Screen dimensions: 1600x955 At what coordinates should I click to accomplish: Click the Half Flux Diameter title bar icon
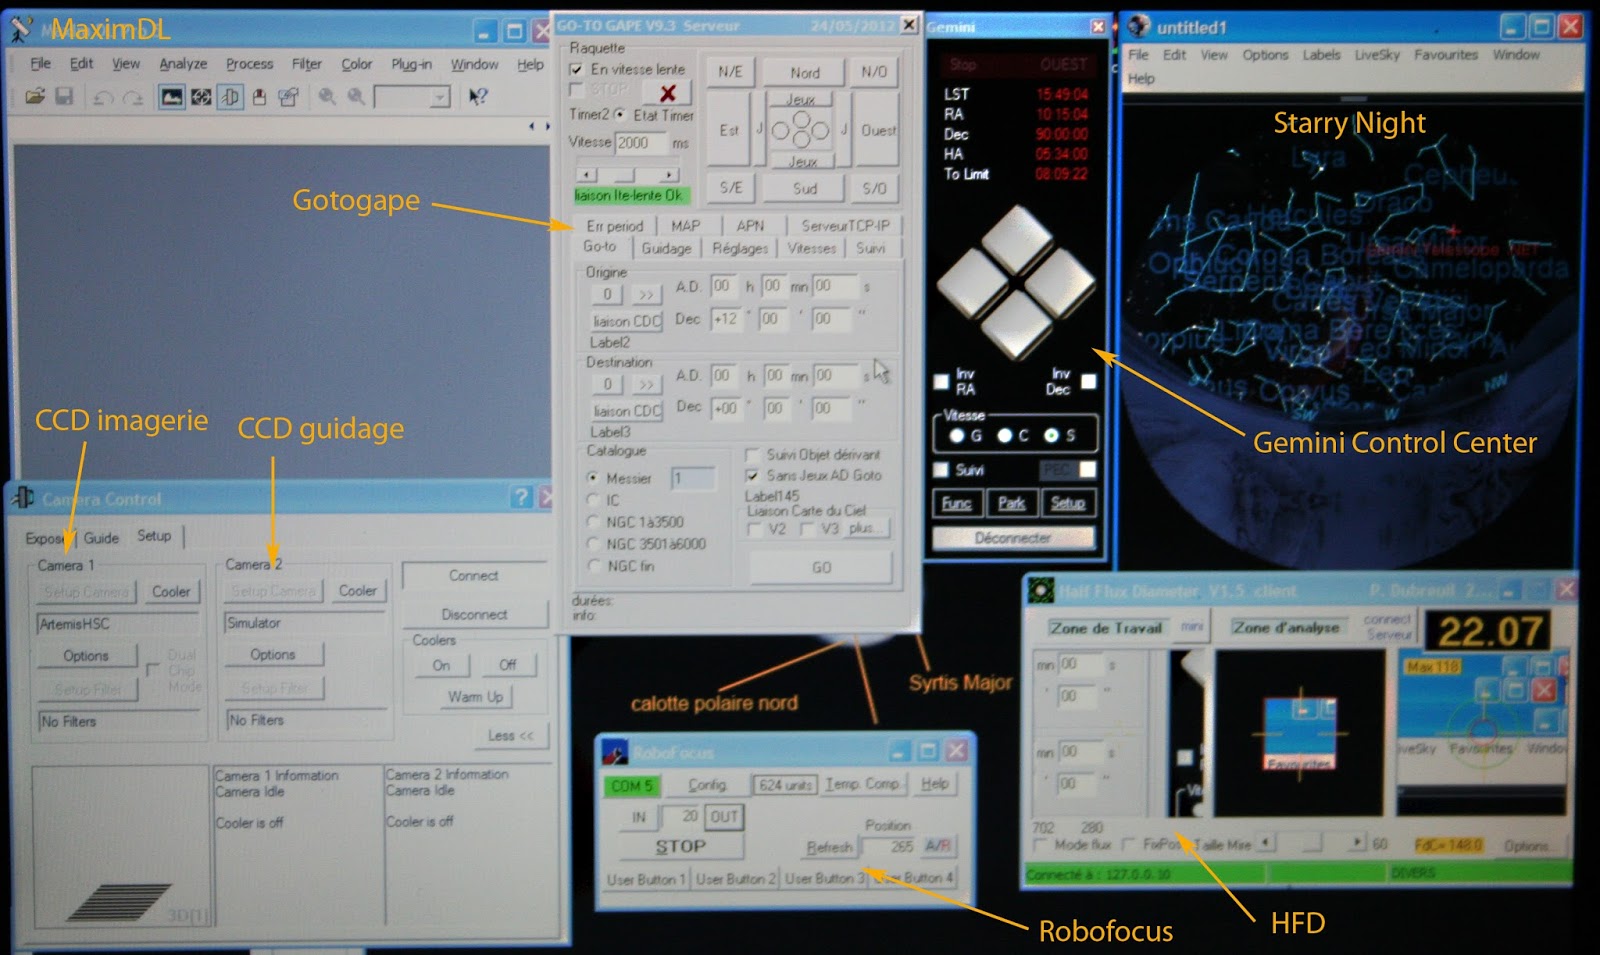click(x=1041, y=591)
